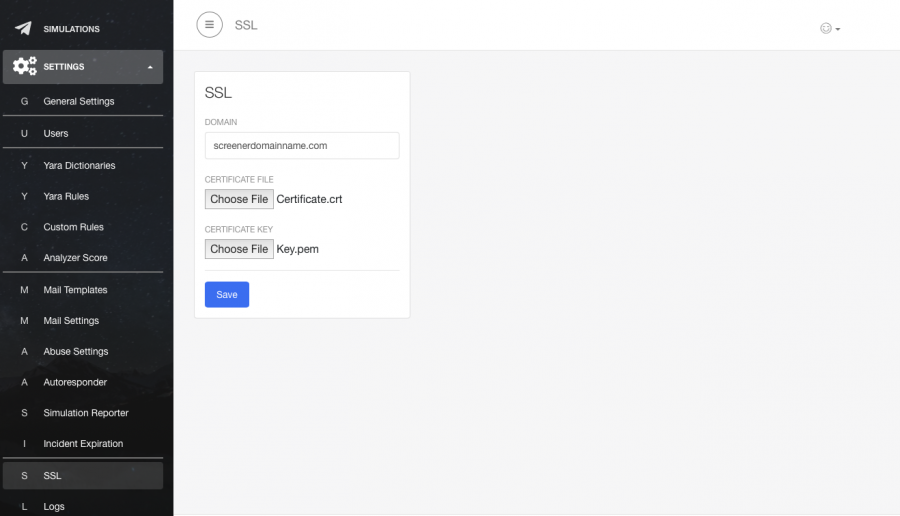This screenshot has height=516, width=900.
Task: Click the Settings gears icon
Action: click(24, 67)
